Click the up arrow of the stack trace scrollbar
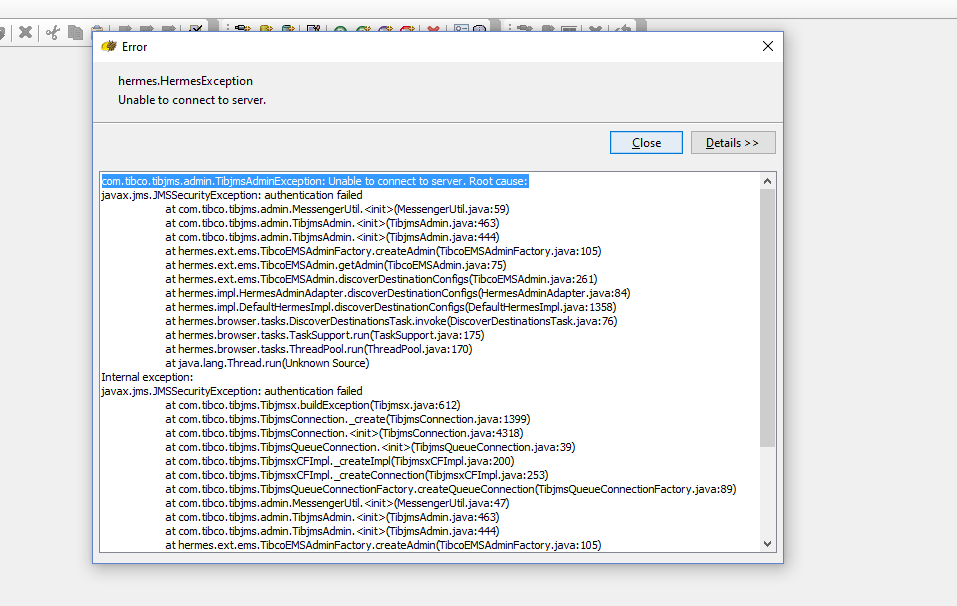The height and width of the screenshot is (606, 957). [x=767, y=181]
